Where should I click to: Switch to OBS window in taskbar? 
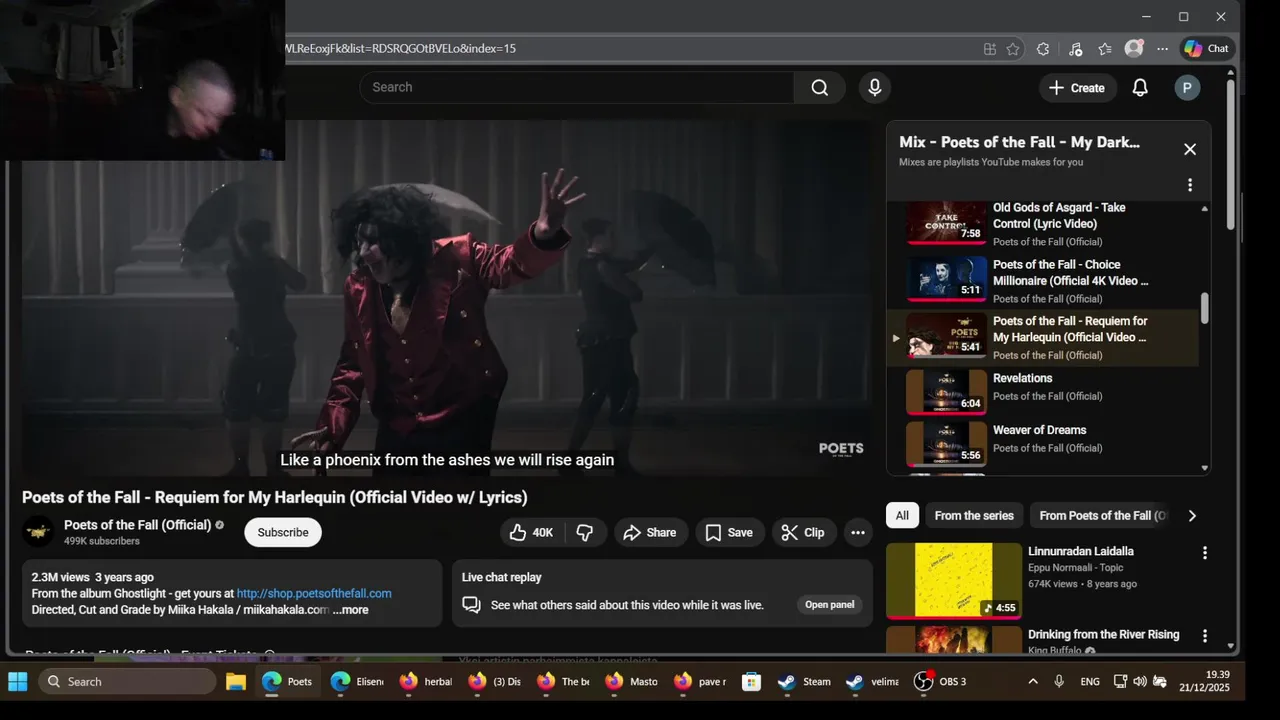click(941, 682)
